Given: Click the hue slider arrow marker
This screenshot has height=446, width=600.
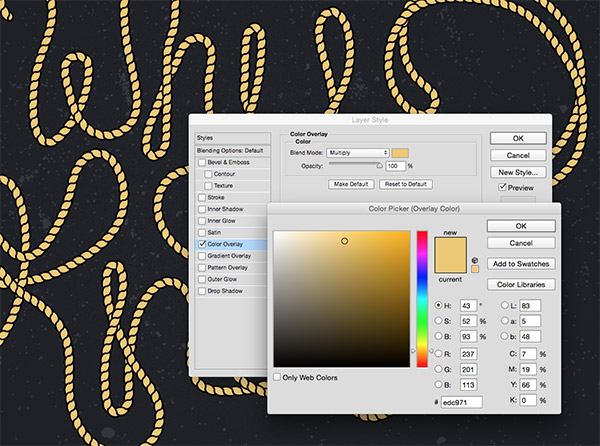Looking at the screenshot, I should tap(414, 351).
